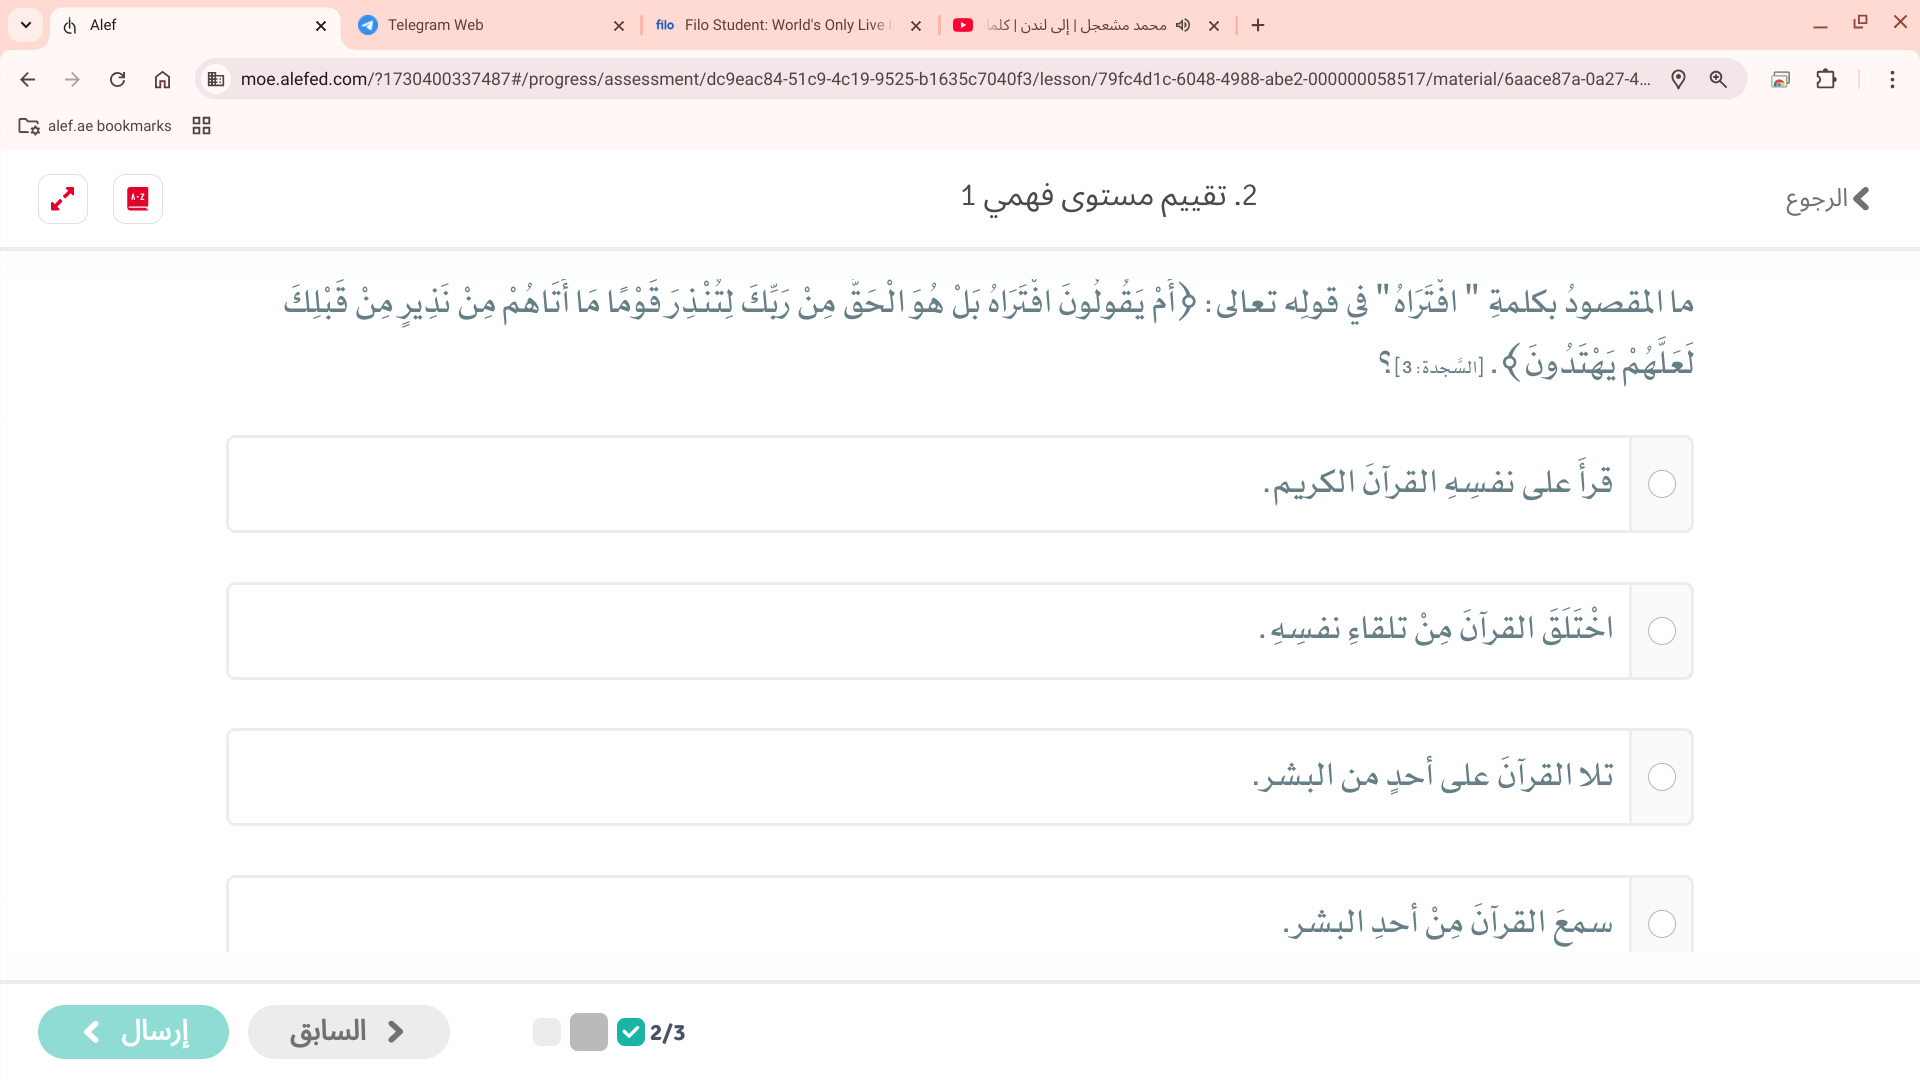Open the tab search dropdown arrow
The width and height of the screenshot is (1920, 1080).
pos(26,25)
